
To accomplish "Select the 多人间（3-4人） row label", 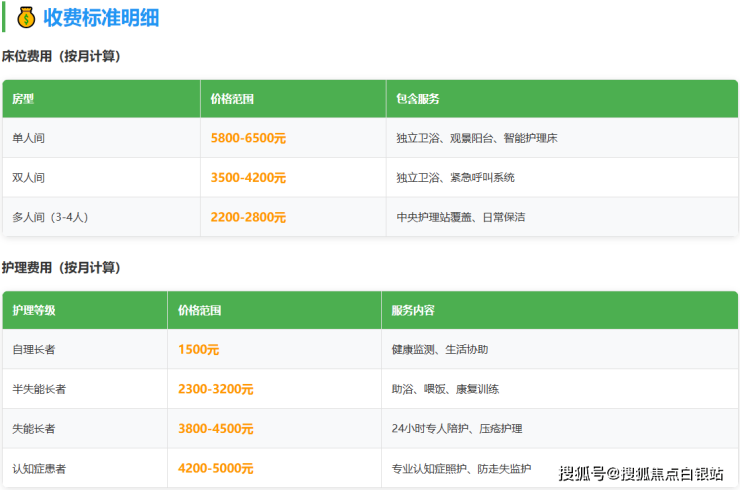I will click(49, 216).
